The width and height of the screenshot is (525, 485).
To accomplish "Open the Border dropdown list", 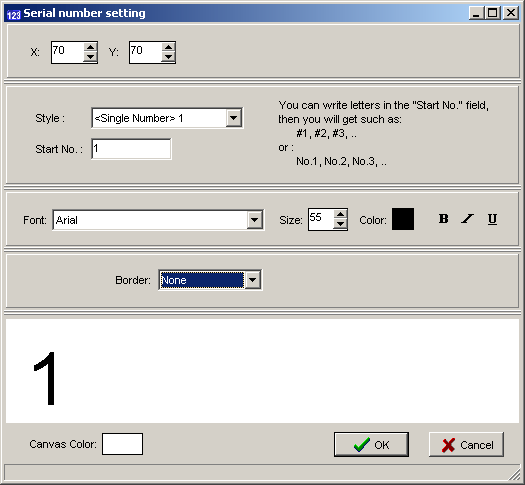I will 252,280.
